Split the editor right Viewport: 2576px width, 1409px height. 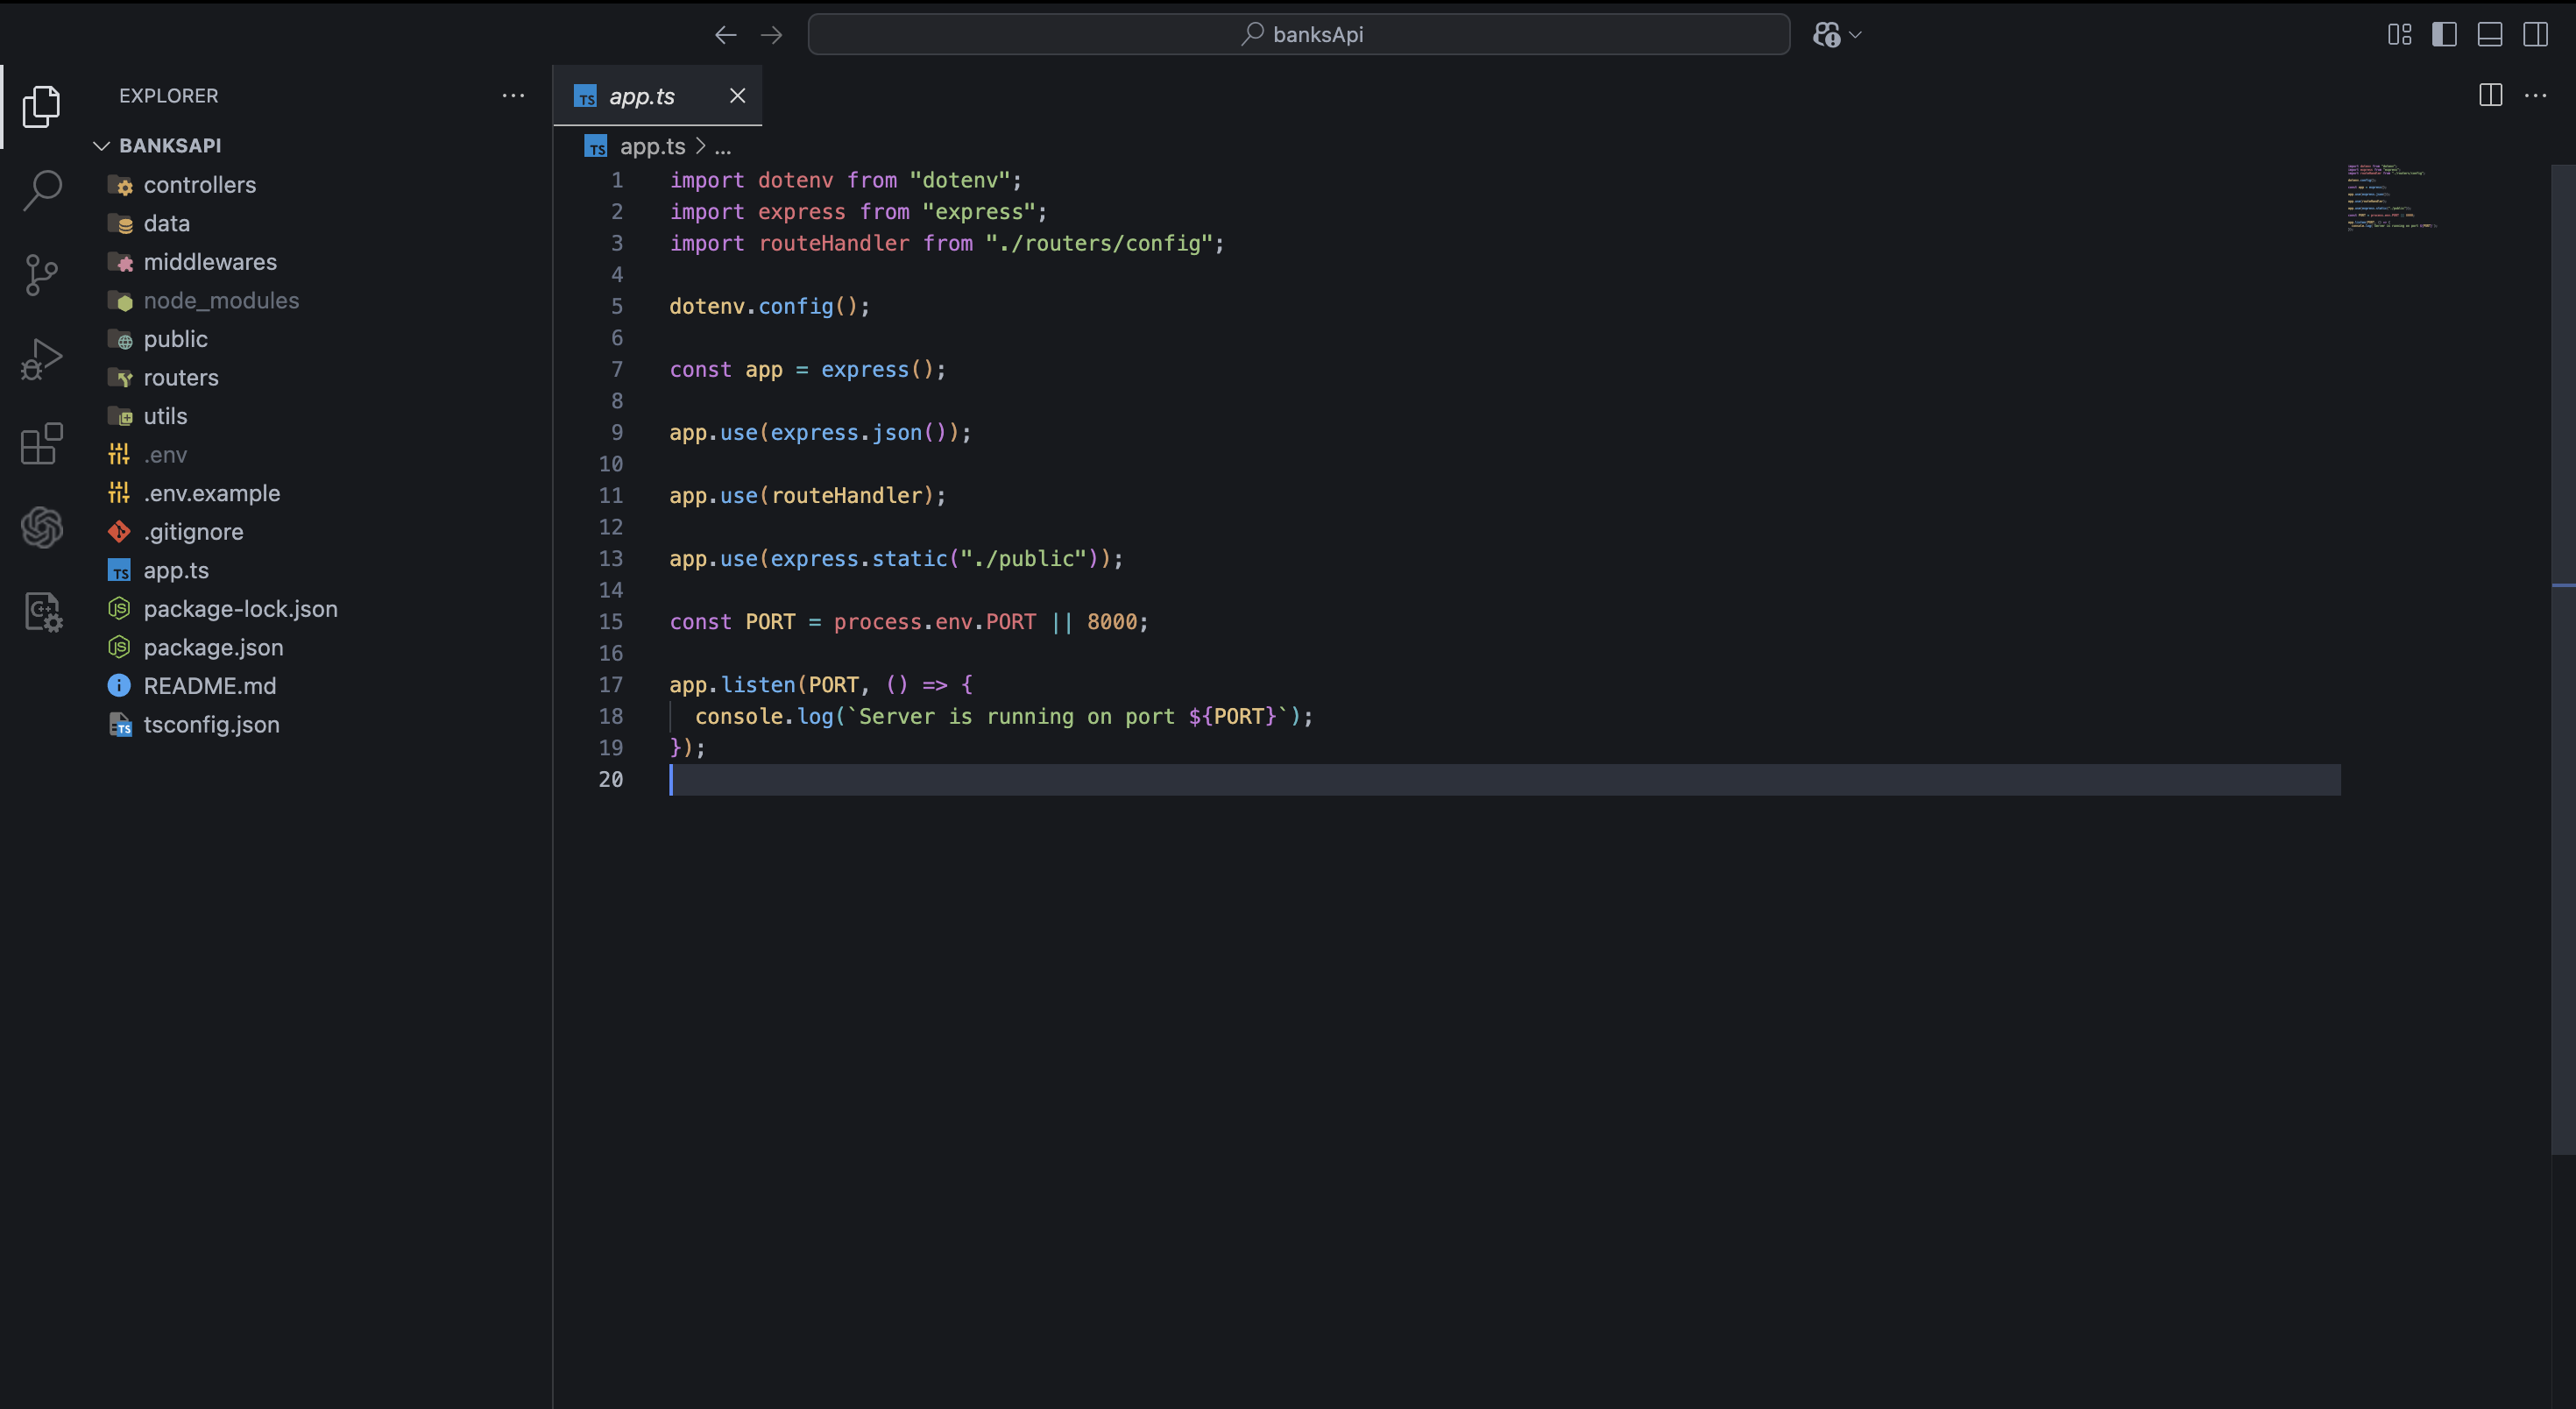pos(2490,95)
